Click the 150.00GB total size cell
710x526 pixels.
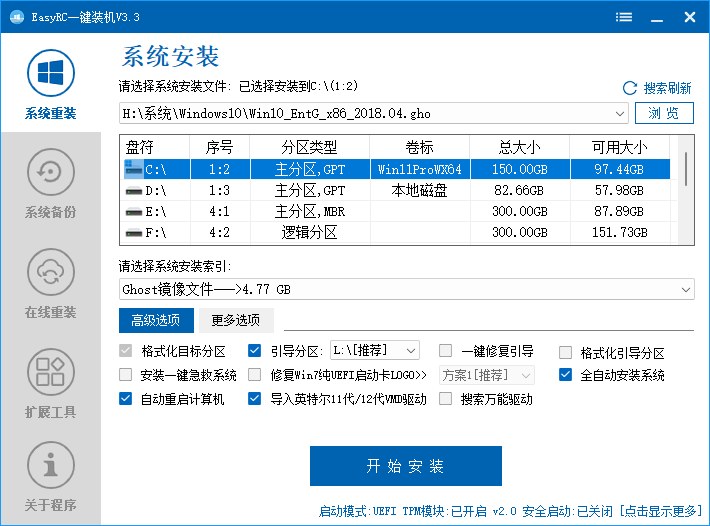(x=520, y=169)
